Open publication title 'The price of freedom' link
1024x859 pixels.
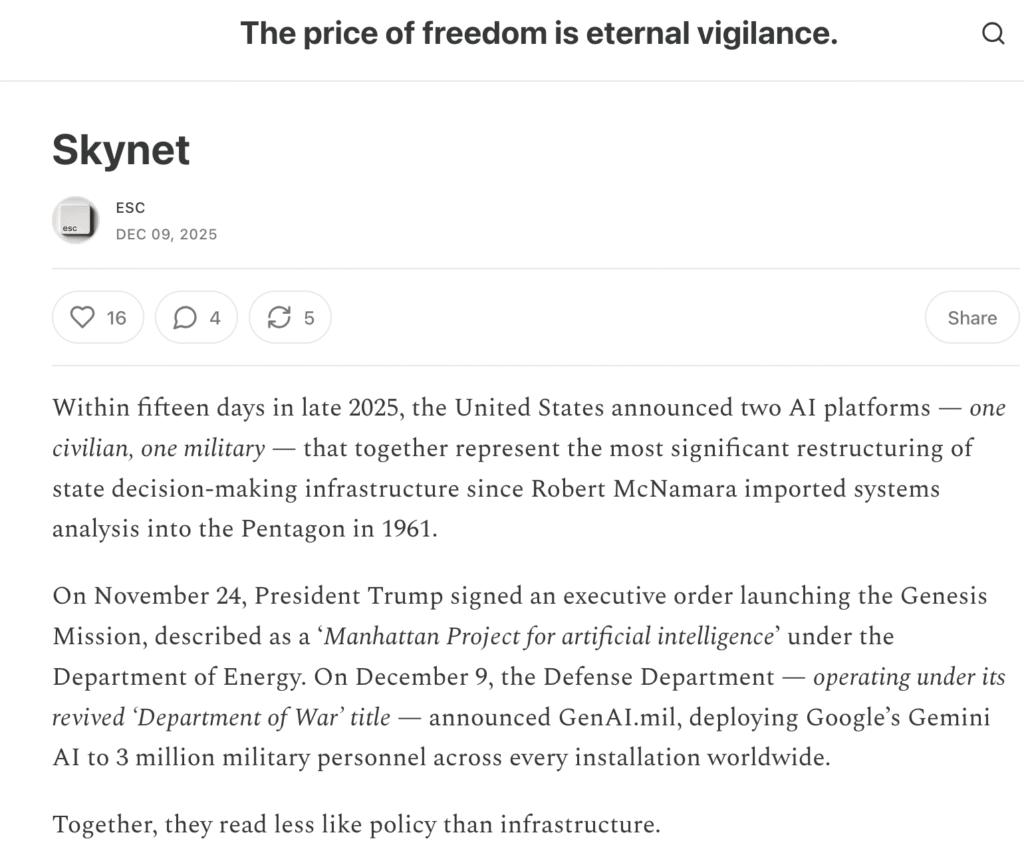(538, 34)
